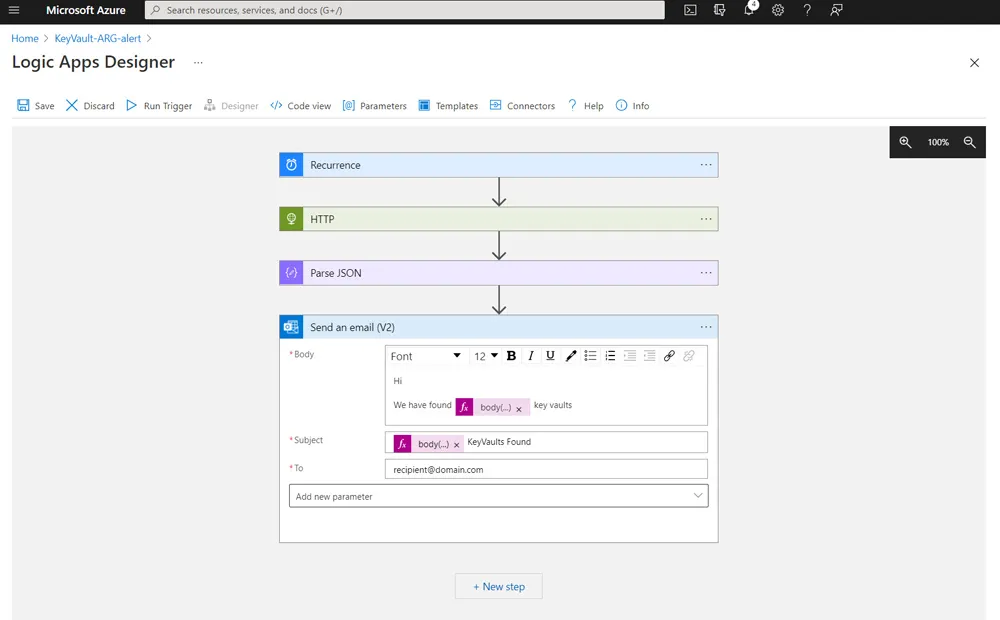Insert a link in the email body
This screenshot has width=1000, height=620.
(669, 356)
